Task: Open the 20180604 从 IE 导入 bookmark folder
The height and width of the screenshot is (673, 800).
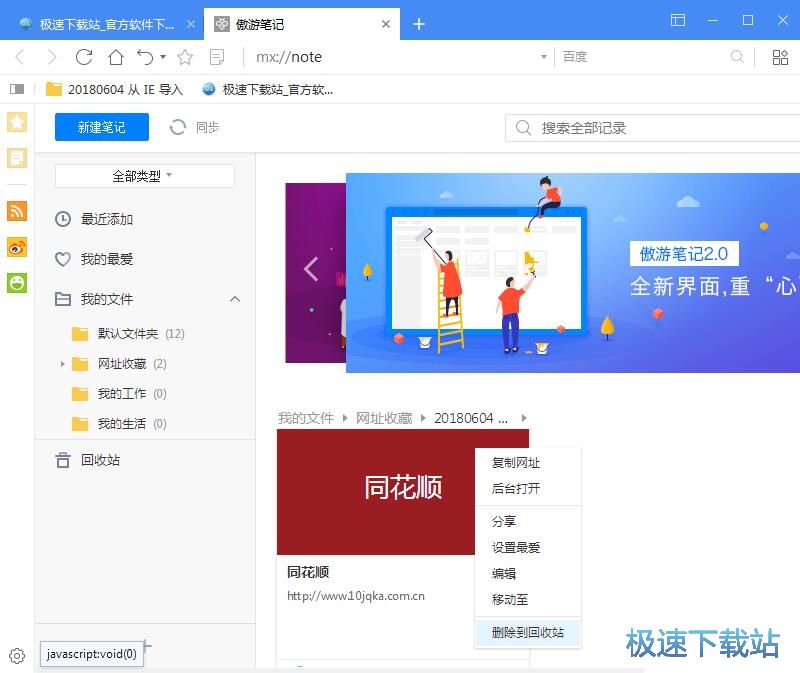Action: click(x=114, y=89)
